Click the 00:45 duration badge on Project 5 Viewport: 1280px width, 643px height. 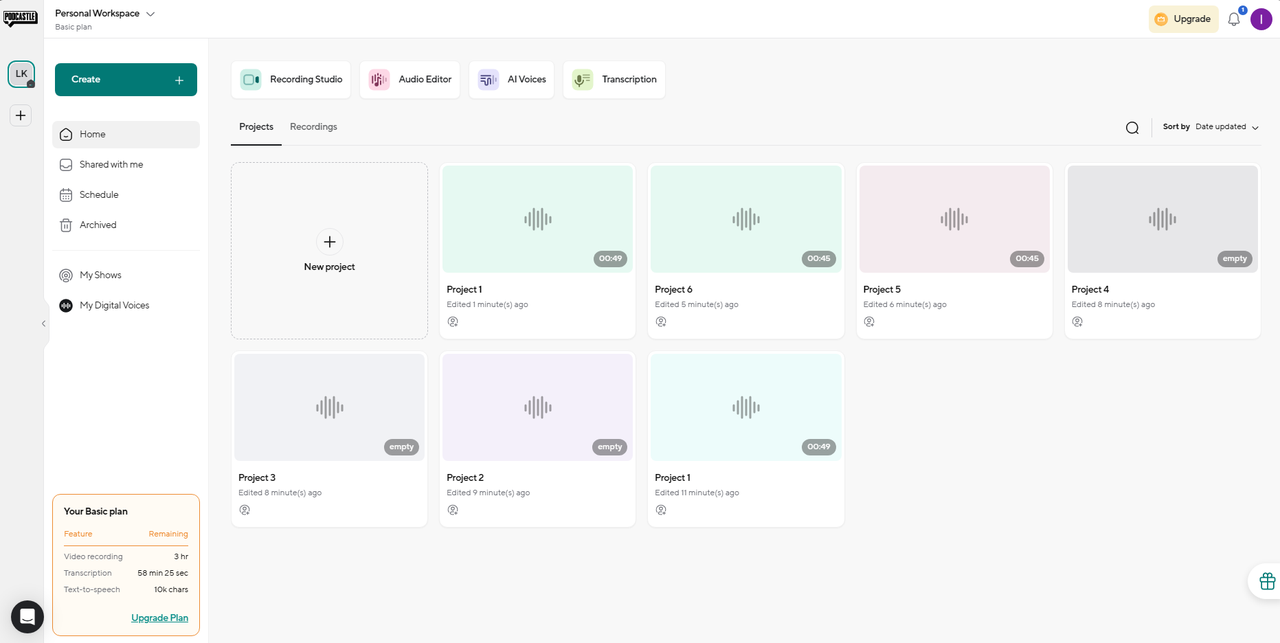[x=1027, y=259]
